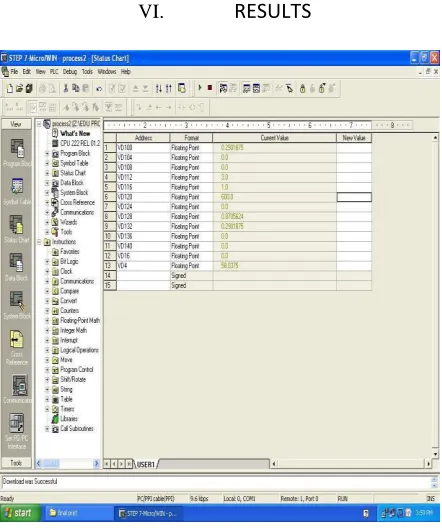The width and height of the screenshot is (442, 528).
Task: Click the Tools button below the View bar
Action: (x=16, y=463)
